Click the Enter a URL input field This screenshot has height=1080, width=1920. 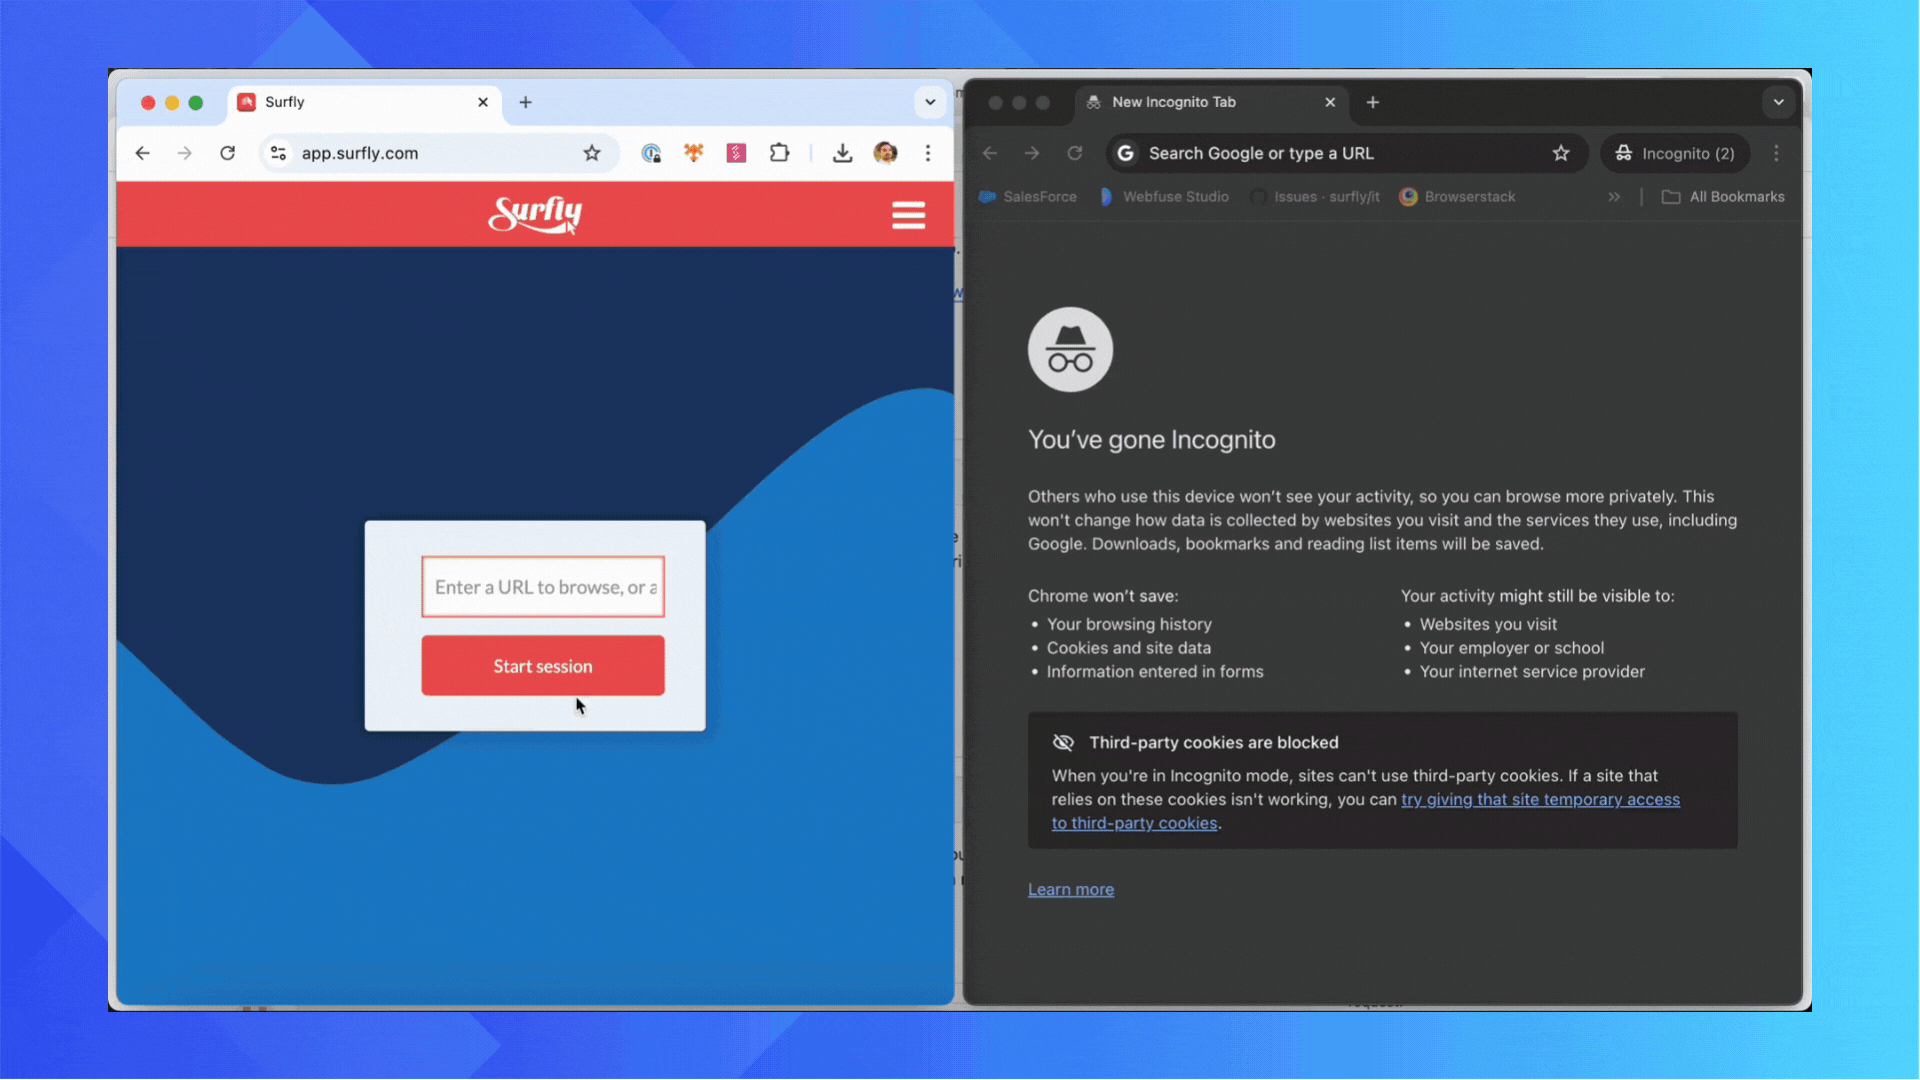tap(542, 587)
